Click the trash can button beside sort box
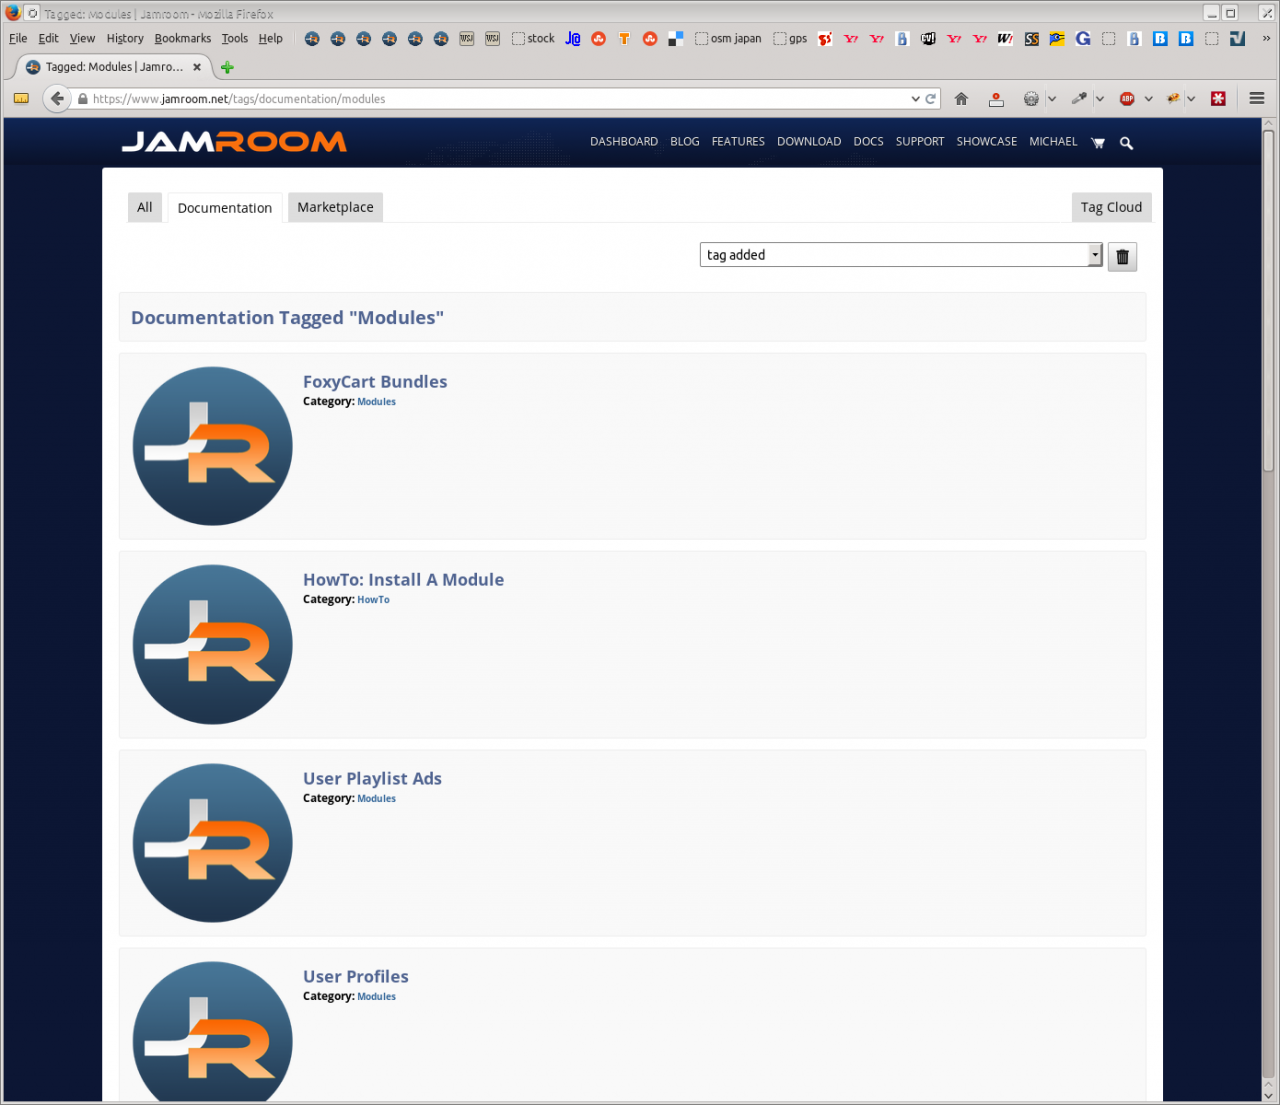 (x=1122, y=257)
